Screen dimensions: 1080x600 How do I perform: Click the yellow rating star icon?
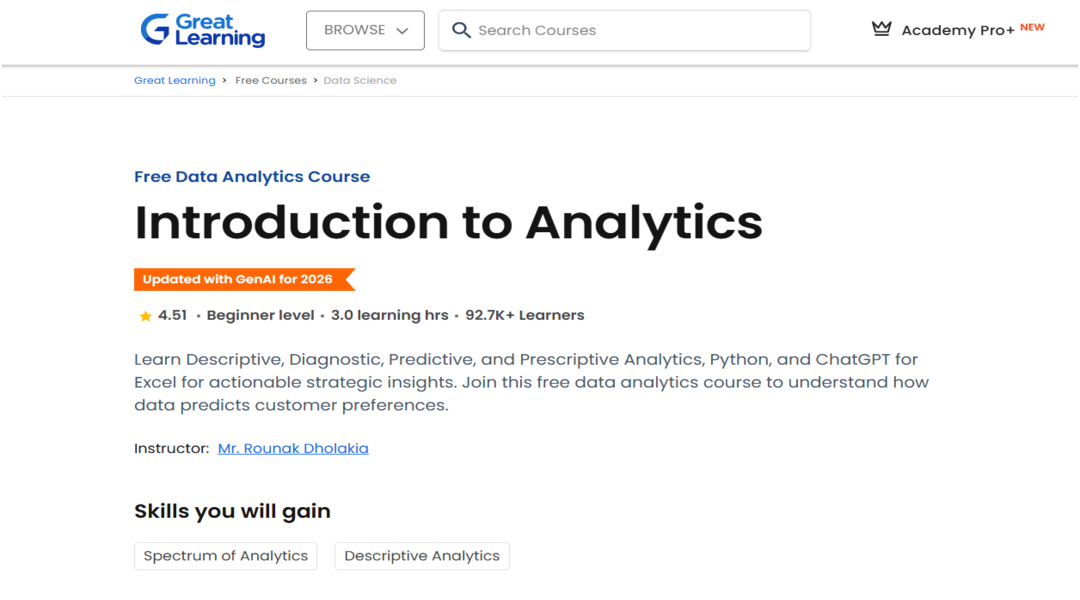(x=146, y=316)
